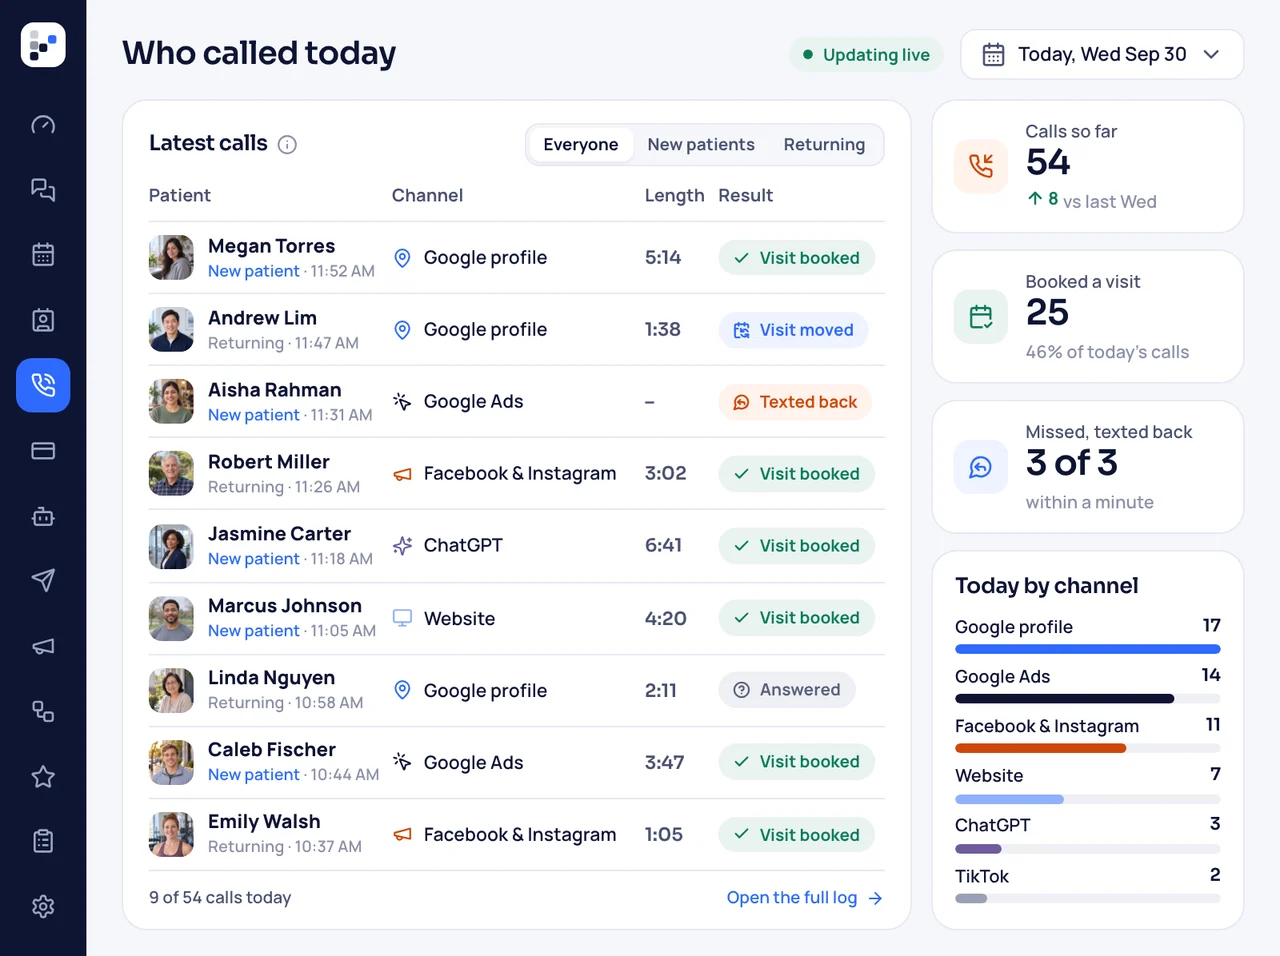Switch to the New patients tab
The height and width of the screenshot is (956, 1280).
701,145
